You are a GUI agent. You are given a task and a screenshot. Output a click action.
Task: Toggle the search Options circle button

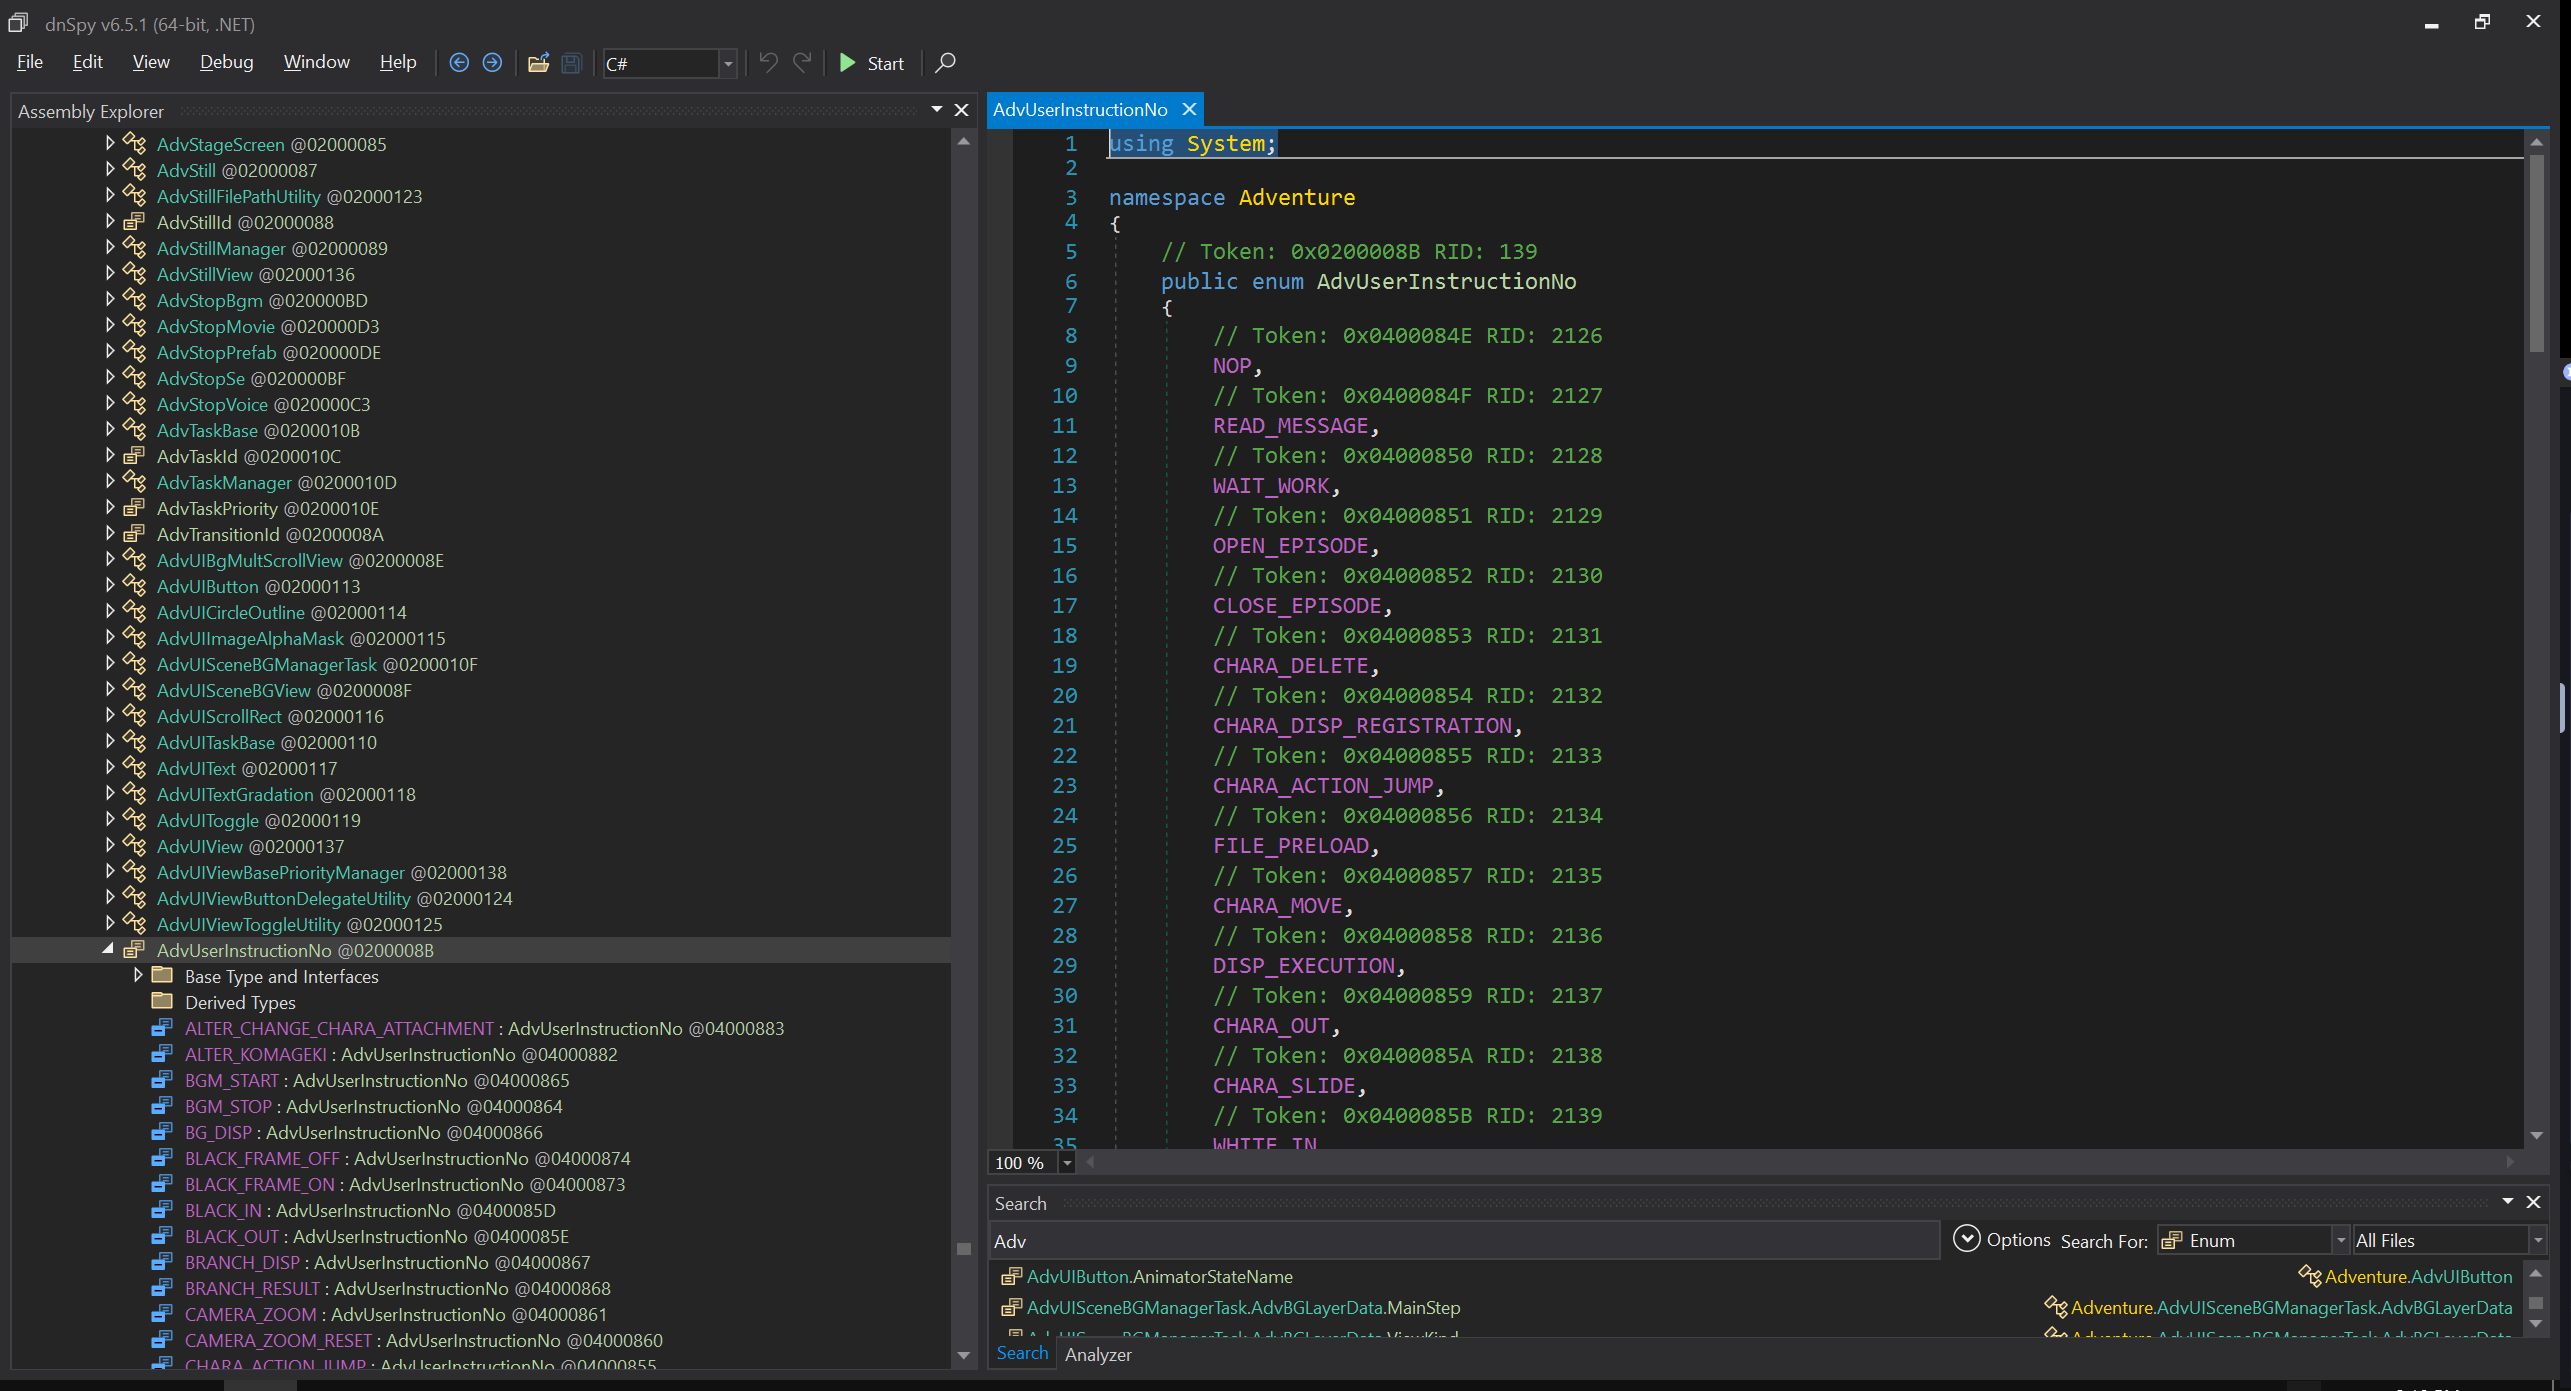(x=1966, y=1239)
